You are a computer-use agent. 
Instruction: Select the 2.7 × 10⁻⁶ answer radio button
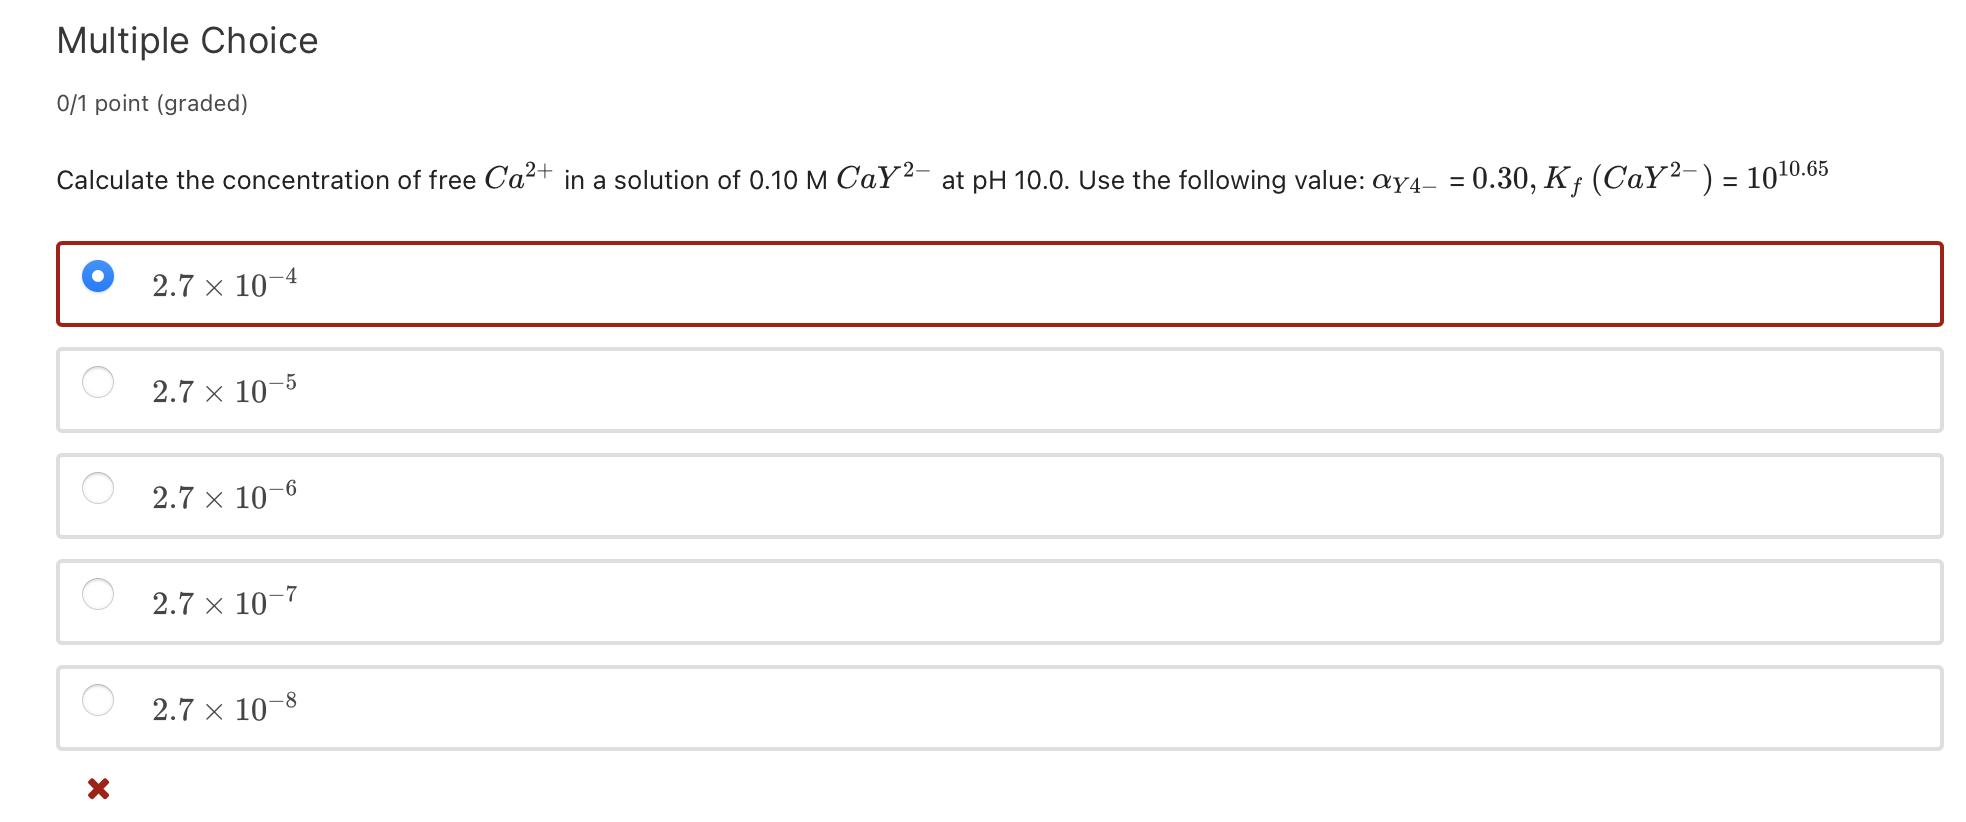[x=97, y=489]
